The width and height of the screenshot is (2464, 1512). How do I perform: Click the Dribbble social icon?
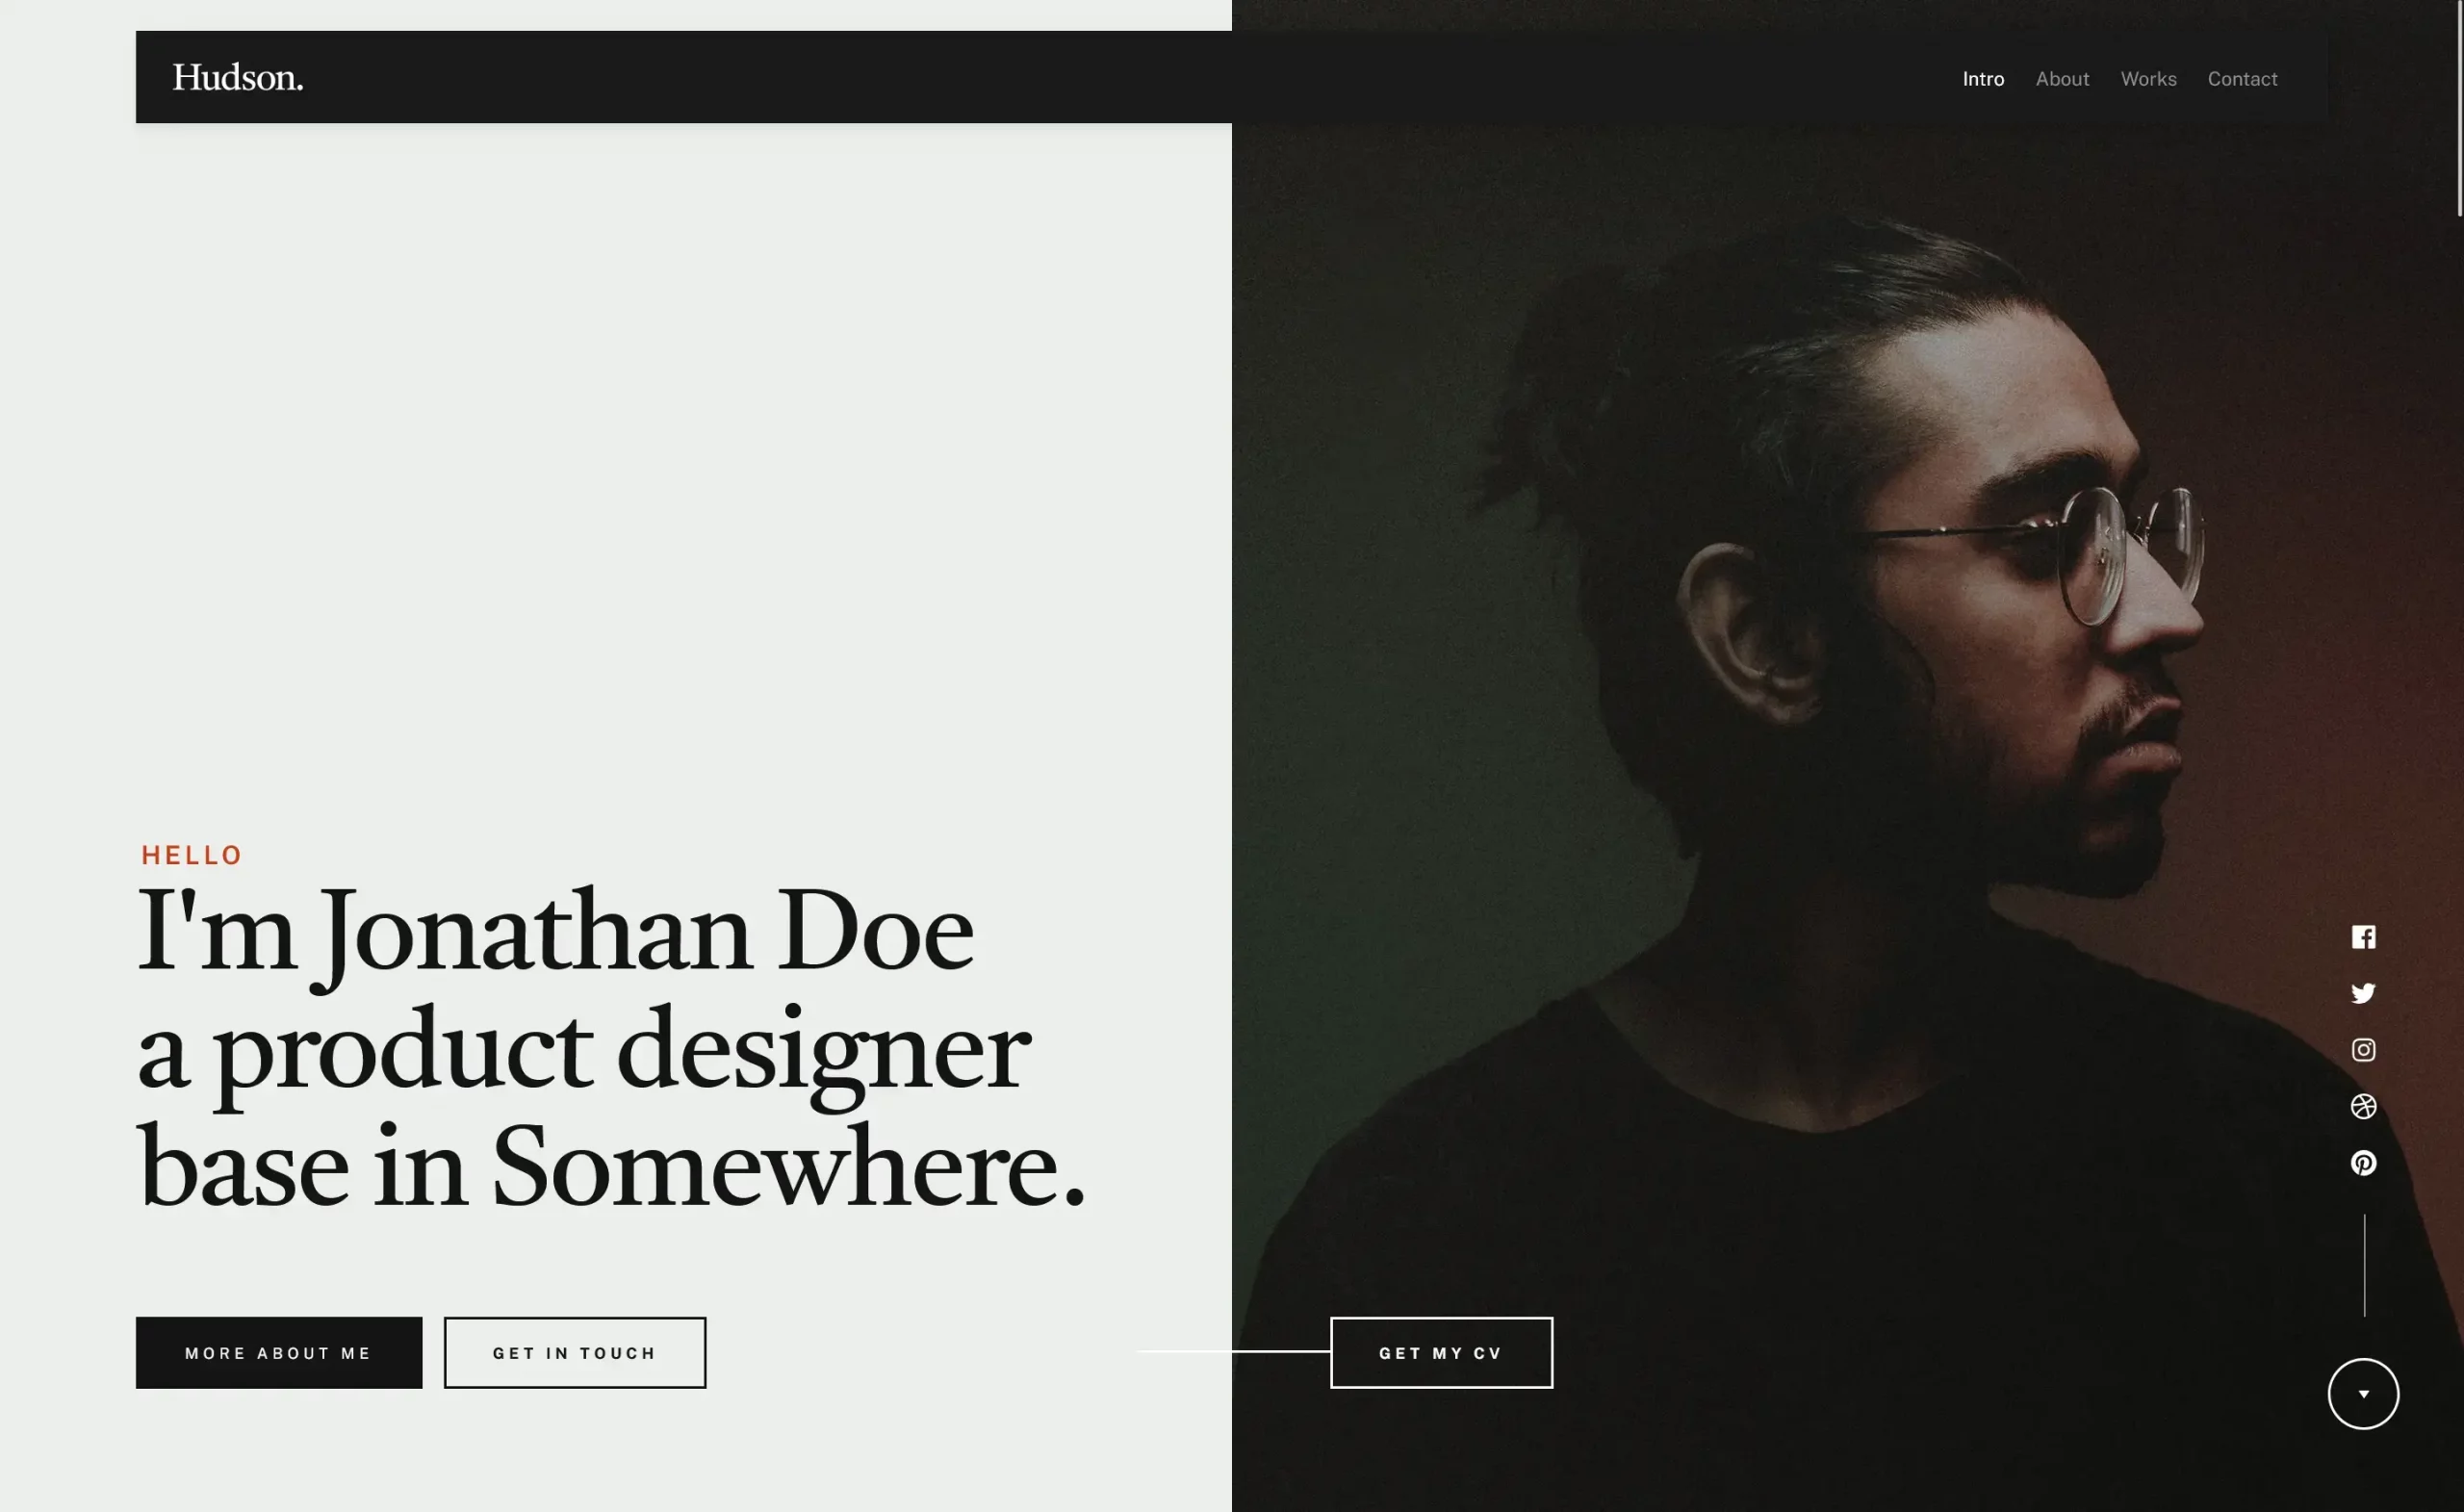coord(2362,1107)
